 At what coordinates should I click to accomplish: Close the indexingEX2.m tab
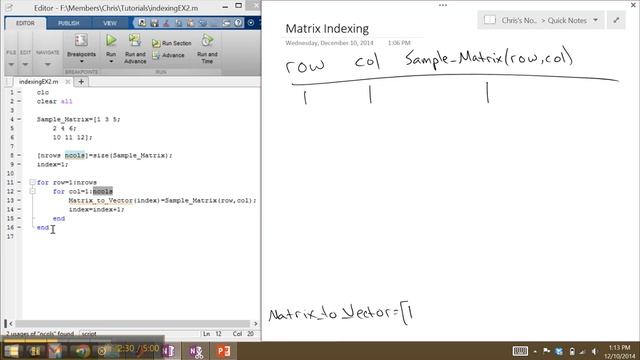coord(68,82)
